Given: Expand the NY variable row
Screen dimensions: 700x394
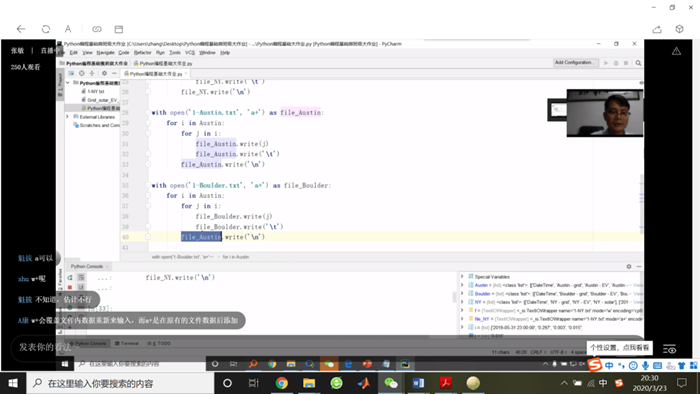Looking at the screenshot, I should [x=462, y=302].
